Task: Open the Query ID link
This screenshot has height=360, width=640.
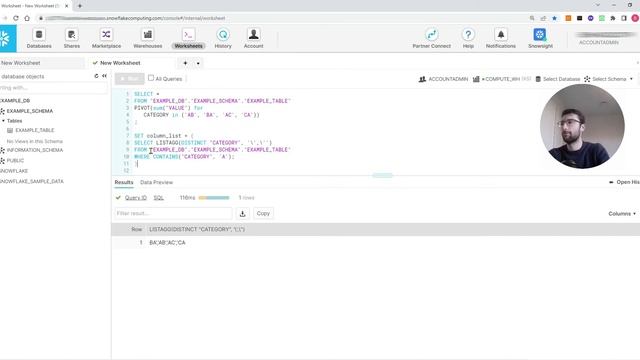Action: click(x=136, y=198)
